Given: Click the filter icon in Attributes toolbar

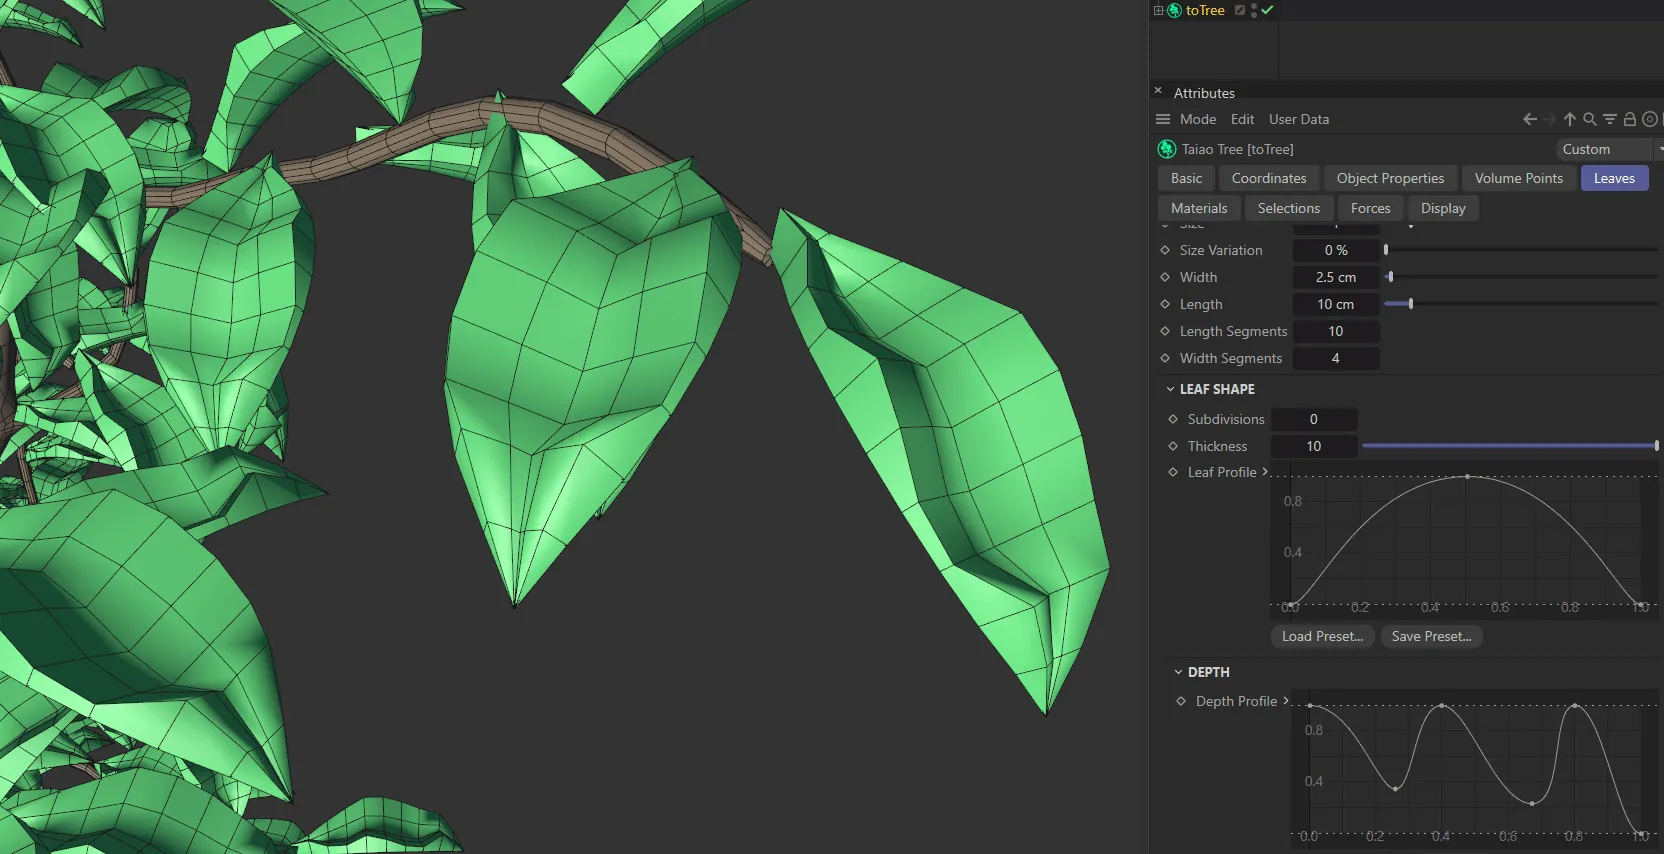Looking at the screenshot, I should (1610, 119).
